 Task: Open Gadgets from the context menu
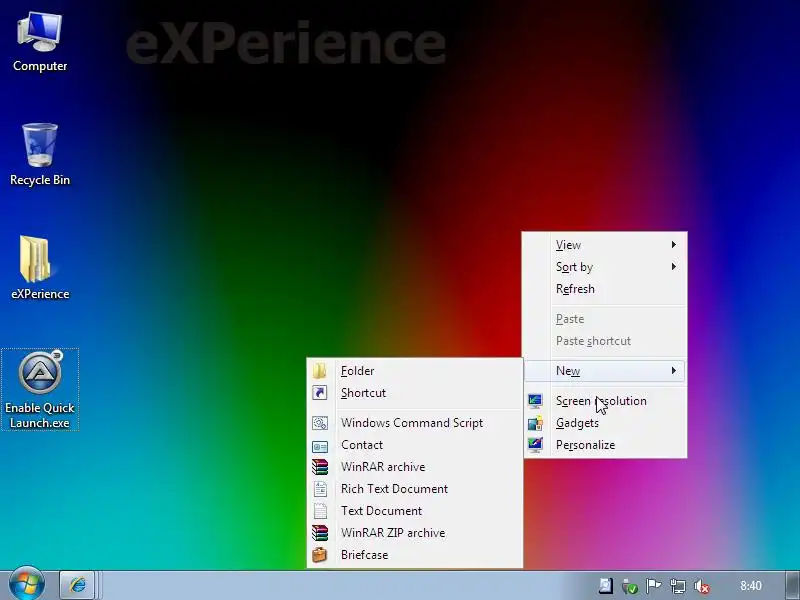(x=606, y=423)
